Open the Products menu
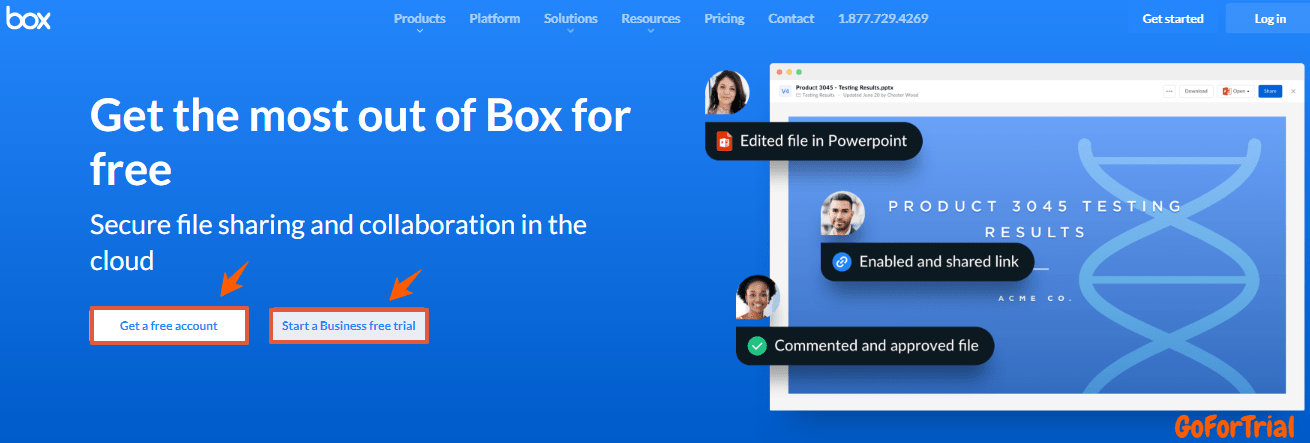Image resolution: width=1310 pixels, height=443 pixels. click(420, 18)
